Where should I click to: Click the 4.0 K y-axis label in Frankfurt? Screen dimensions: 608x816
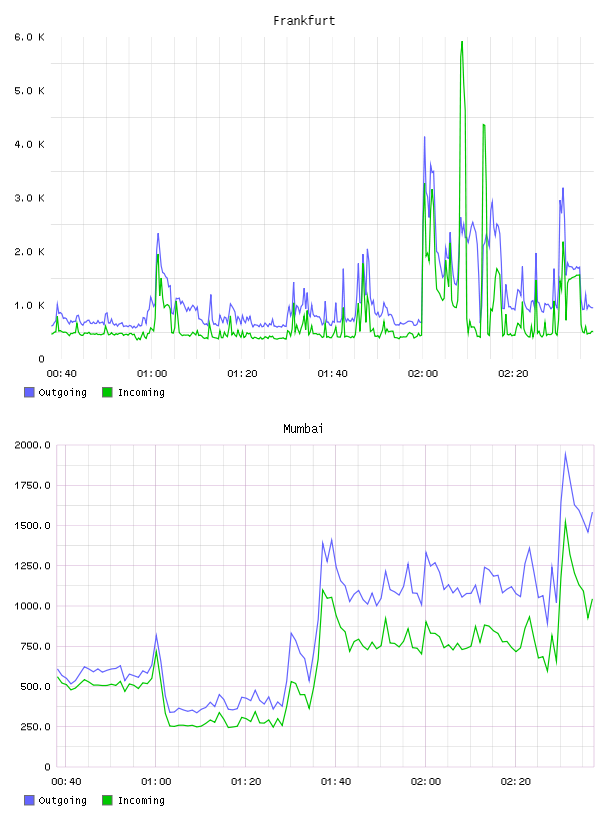(30, 144)
